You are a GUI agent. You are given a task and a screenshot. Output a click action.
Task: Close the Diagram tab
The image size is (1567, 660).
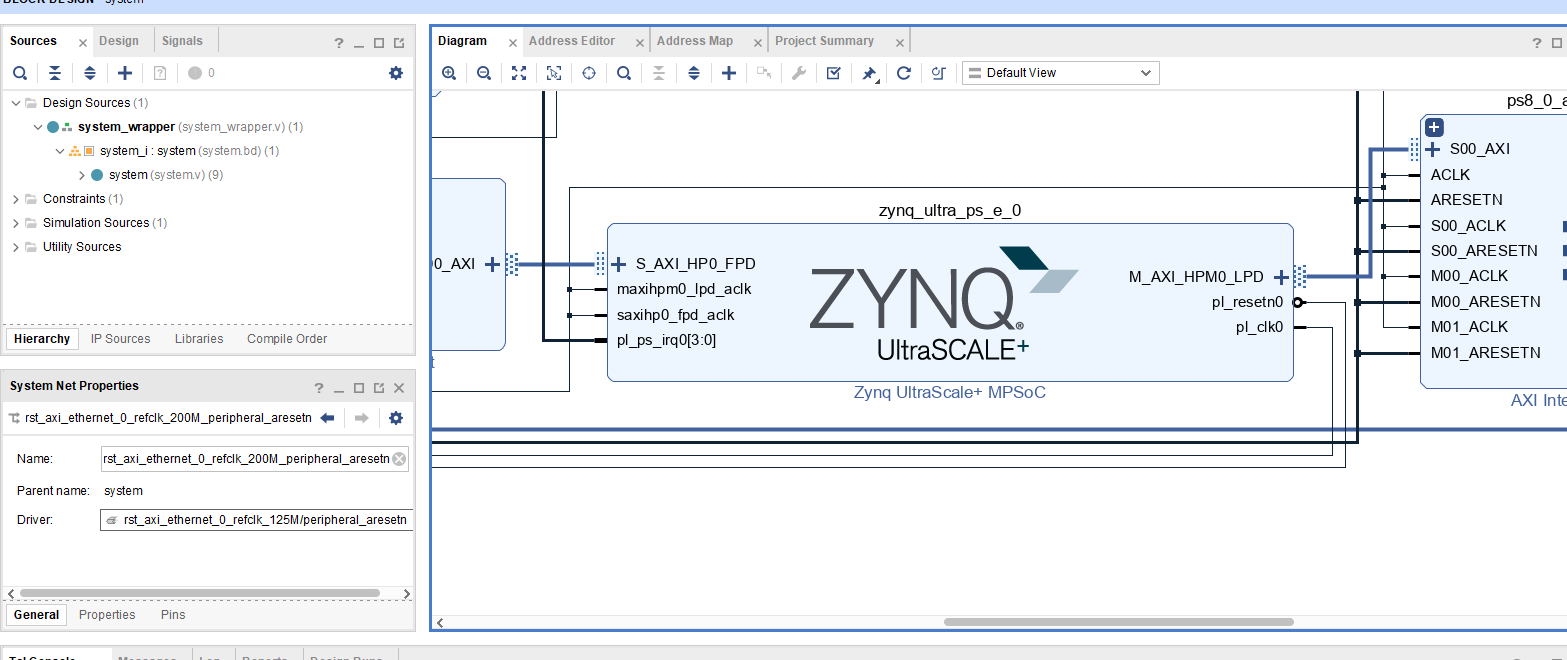click(x=513, y=43)
